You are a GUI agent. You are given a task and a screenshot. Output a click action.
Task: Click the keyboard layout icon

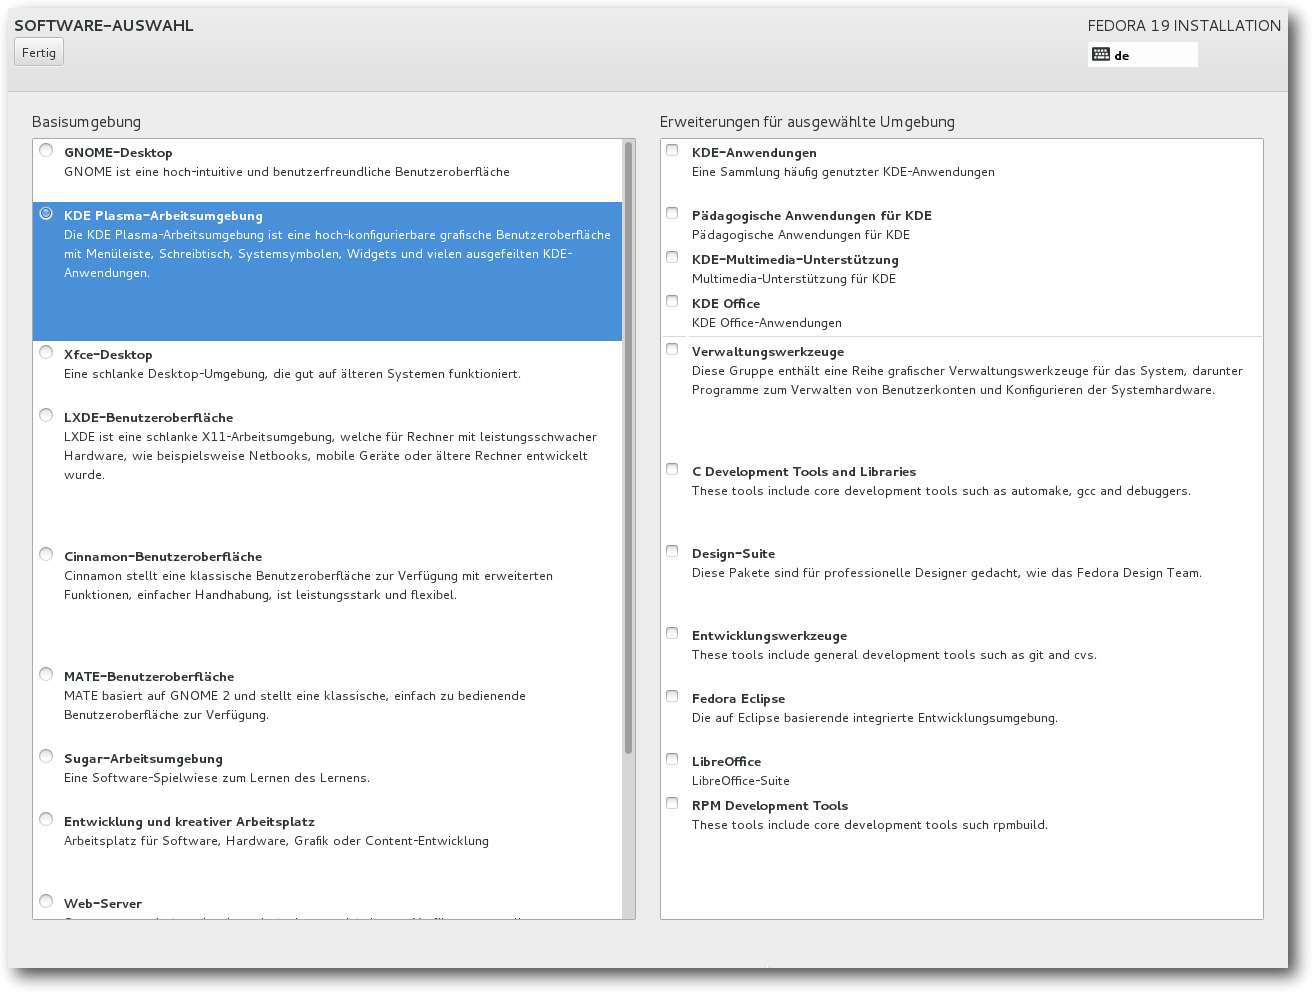coord(1101,55)
